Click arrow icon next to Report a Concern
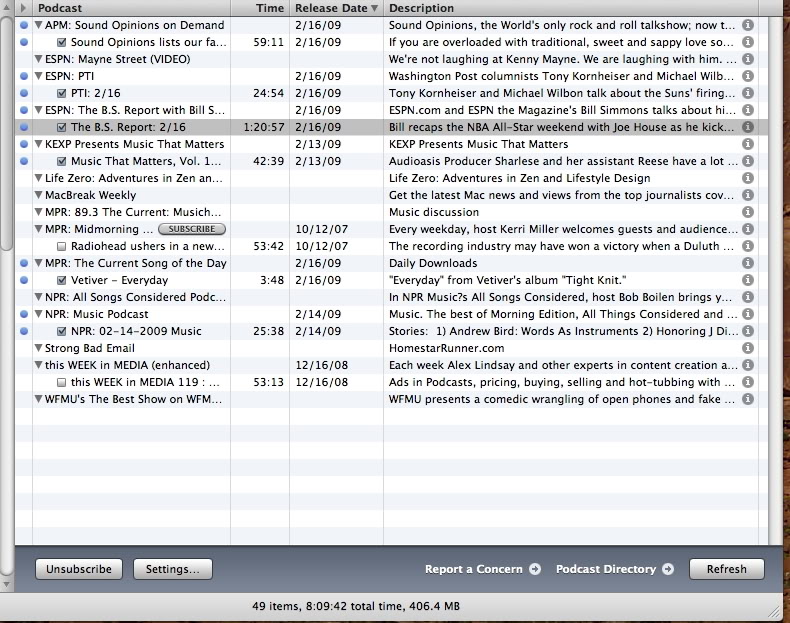The image size is (790, 623). 535,569
